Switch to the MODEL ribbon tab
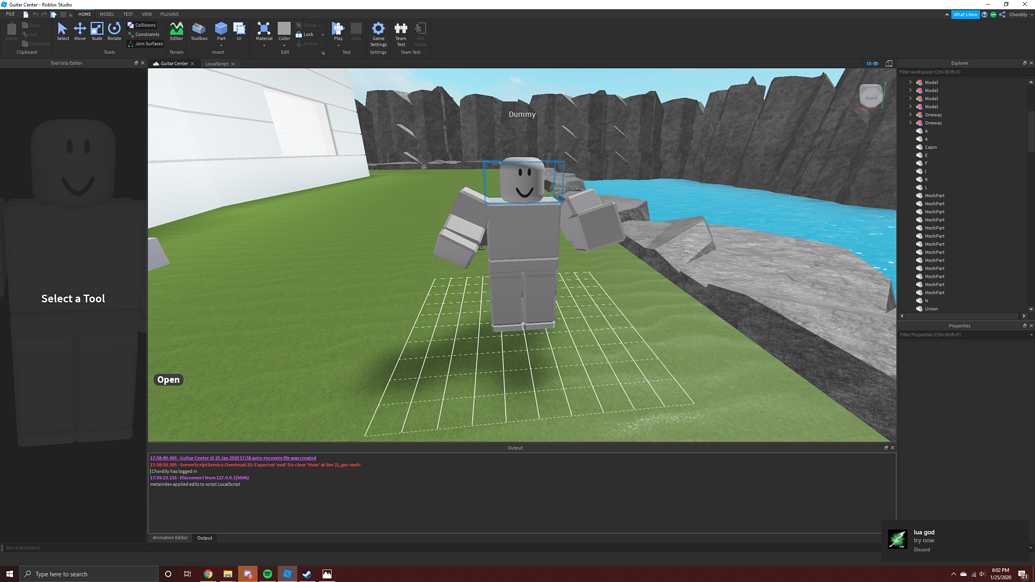Image resolution: width=1035 pixels, height=582 pixels. pyautogui.click(x=106, y=14)
